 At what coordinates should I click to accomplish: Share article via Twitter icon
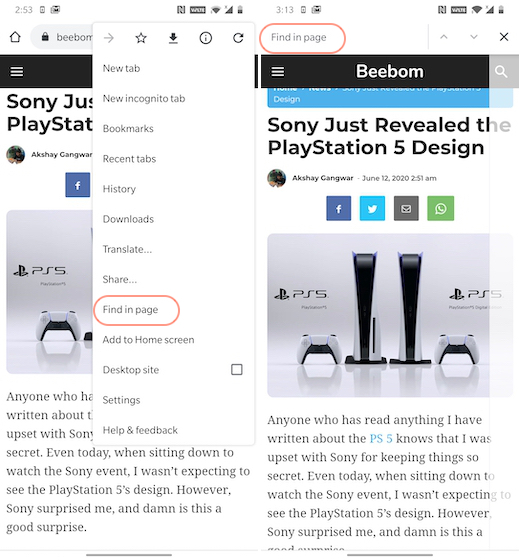coord(372,208)
